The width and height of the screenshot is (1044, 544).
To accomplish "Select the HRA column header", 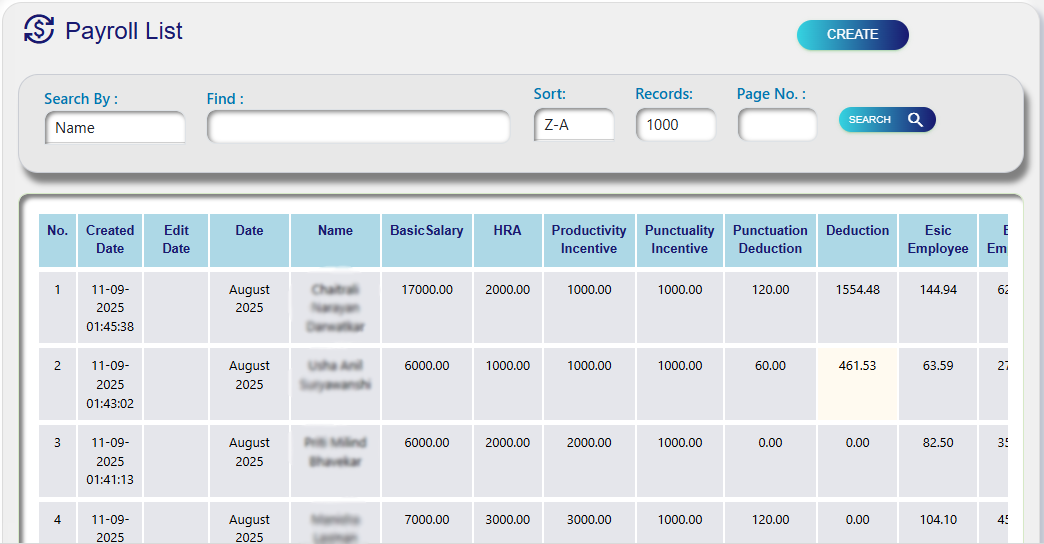I will click(x=507, y=231).
